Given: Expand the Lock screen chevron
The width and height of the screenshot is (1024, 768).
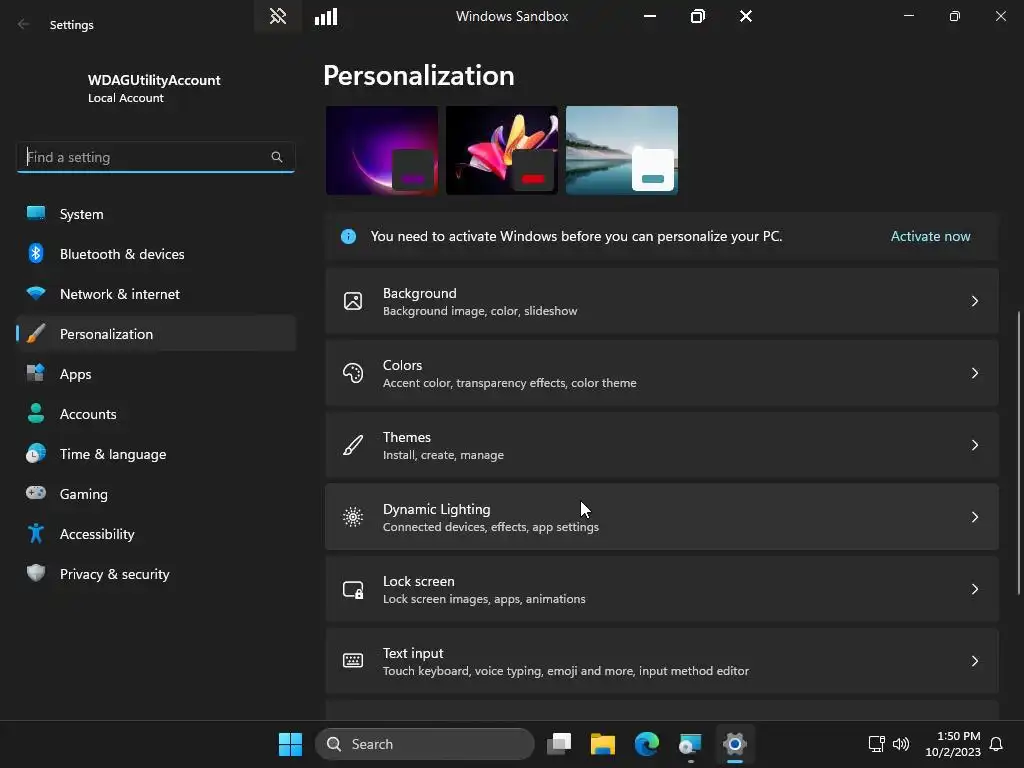Looking at the screenshot, I should [974, 589].
